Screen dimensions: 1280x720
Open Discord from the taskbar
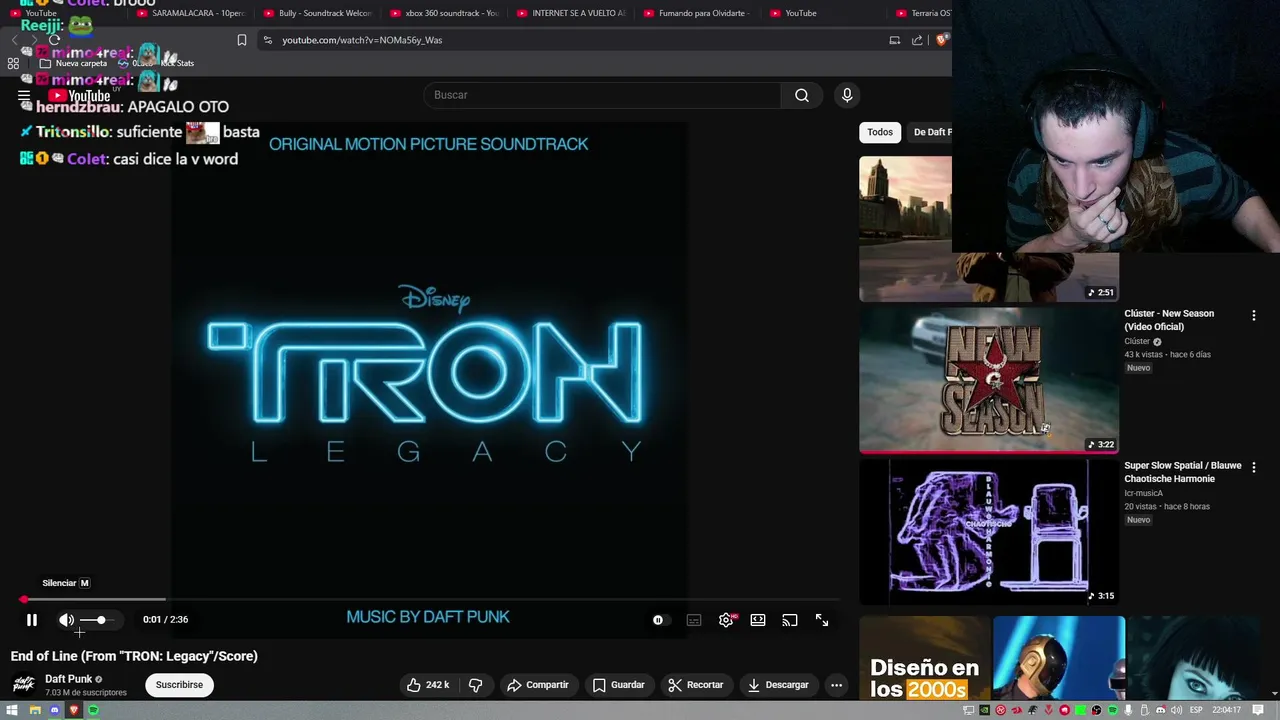click(x=54, y=710)
